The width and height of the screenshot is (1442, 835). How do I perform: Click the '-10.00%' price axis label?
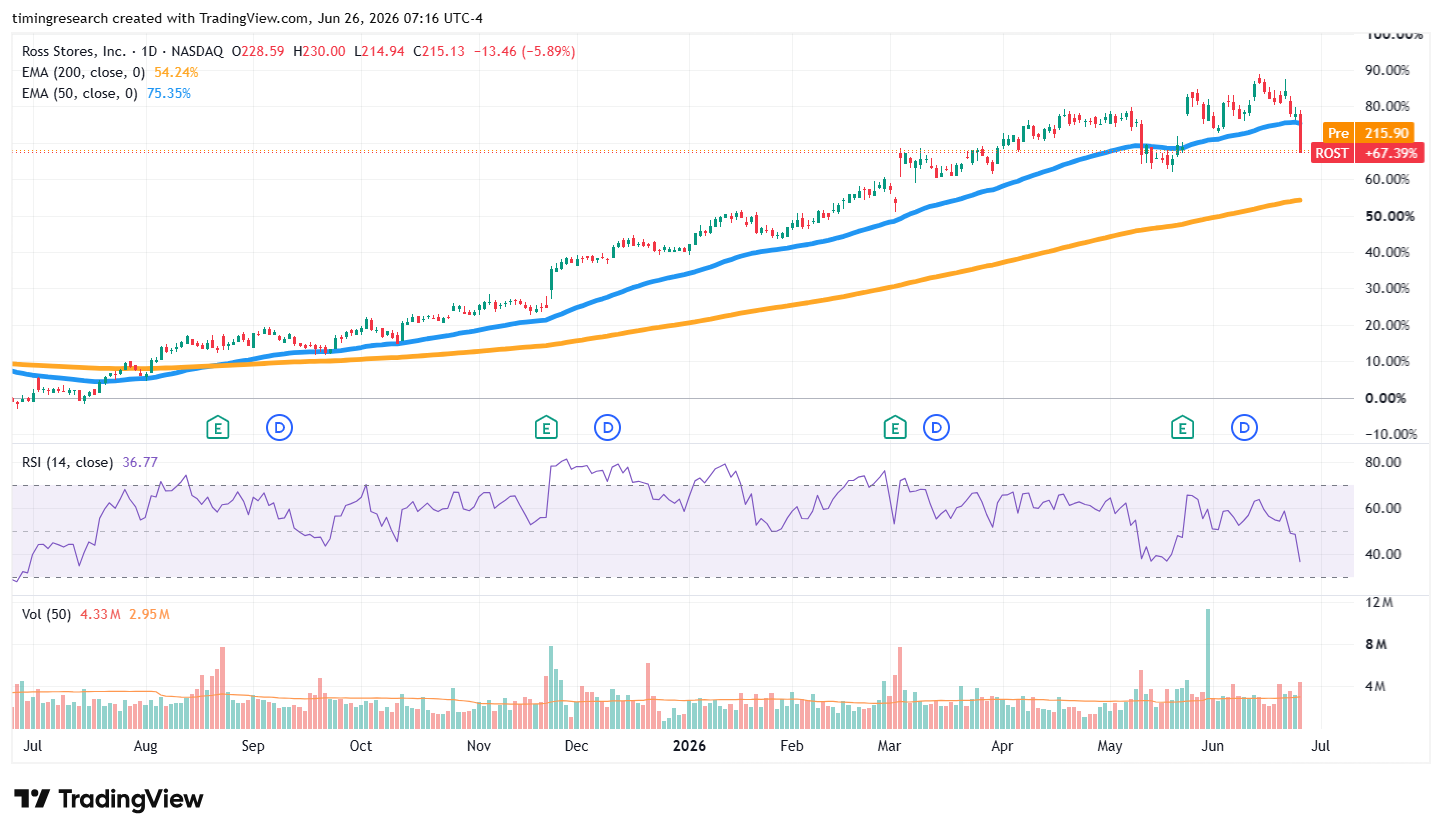coord(1392,434)
